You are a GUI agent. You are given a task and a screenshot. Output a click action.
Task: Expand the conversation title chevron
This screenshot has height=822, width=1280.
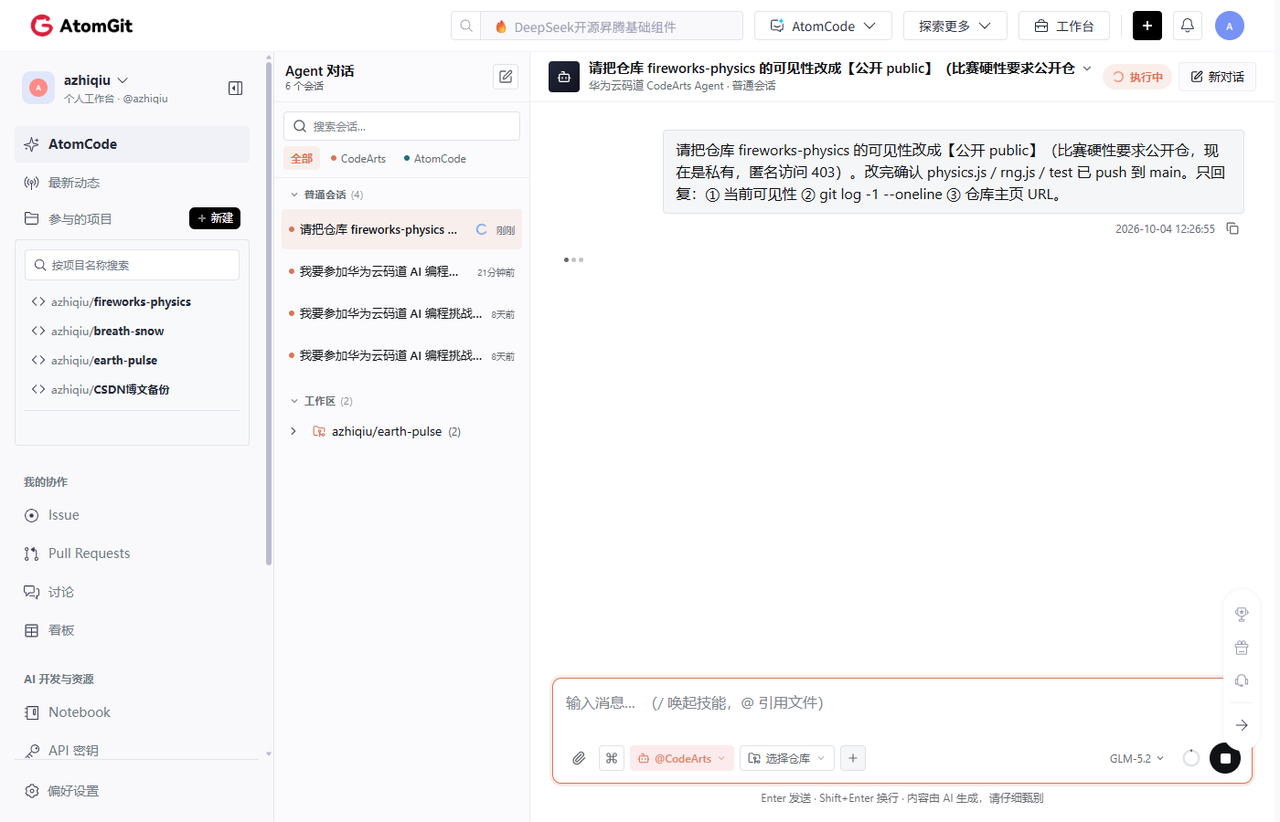[x=1088, y=68]
